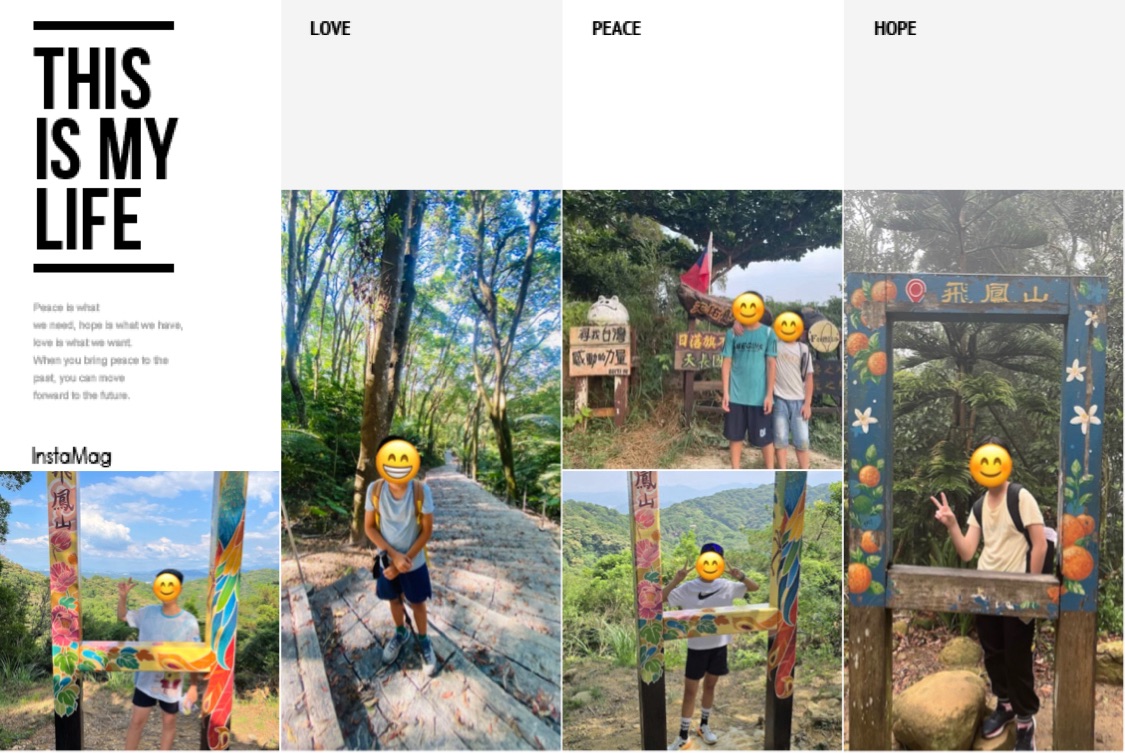Select the frog statue atop the wooden sign

coord(608,311)
